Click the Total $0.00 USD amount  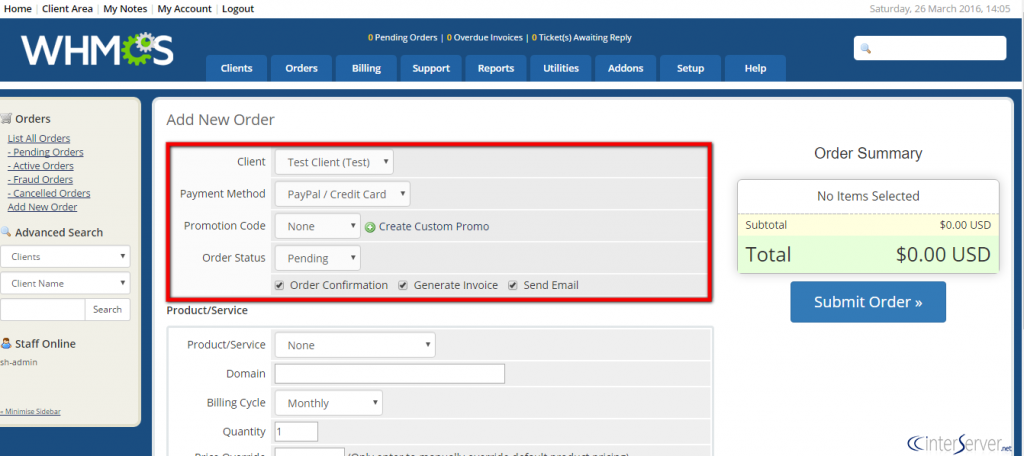click(943, 254)
